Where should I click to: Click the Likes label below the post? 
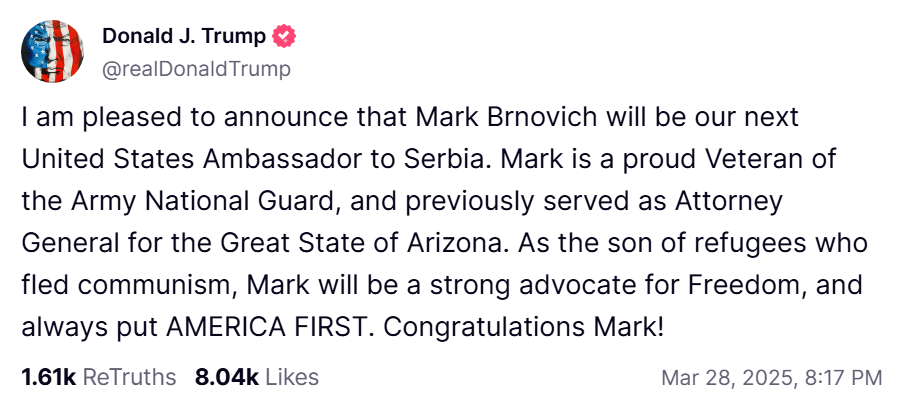292,377
